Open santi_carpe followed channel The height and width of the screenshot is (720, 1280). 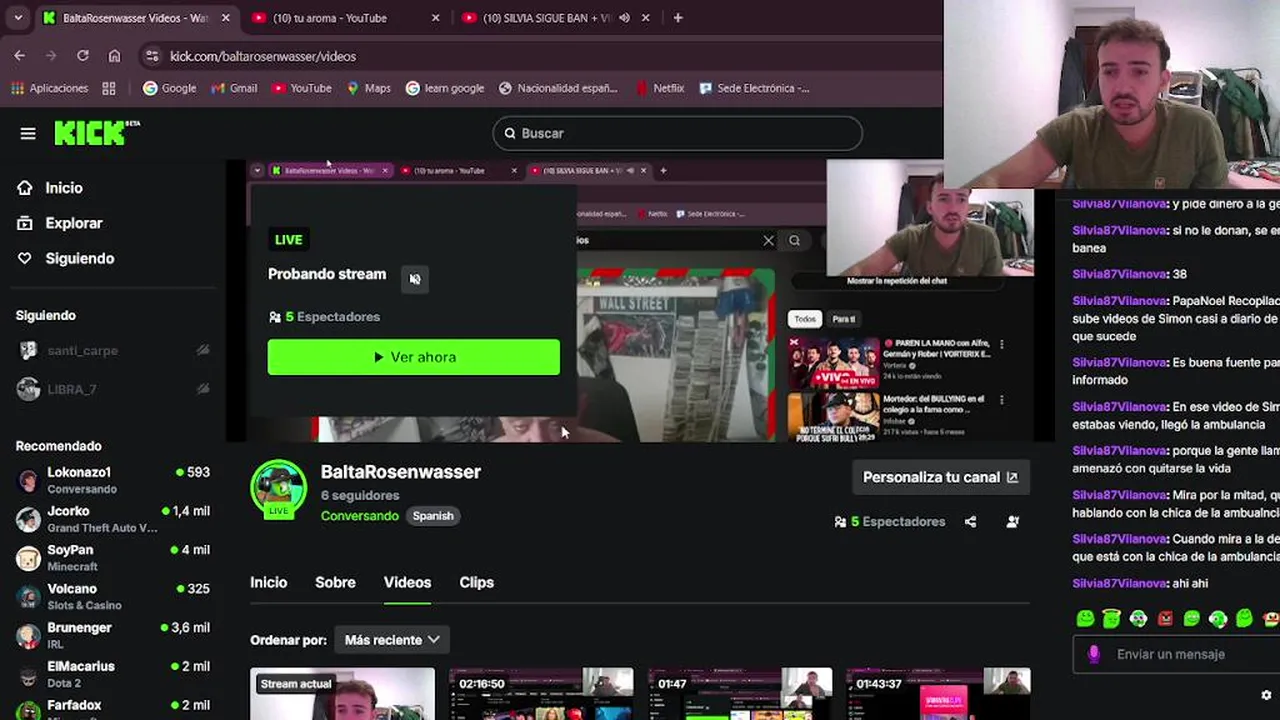[113, 351]
